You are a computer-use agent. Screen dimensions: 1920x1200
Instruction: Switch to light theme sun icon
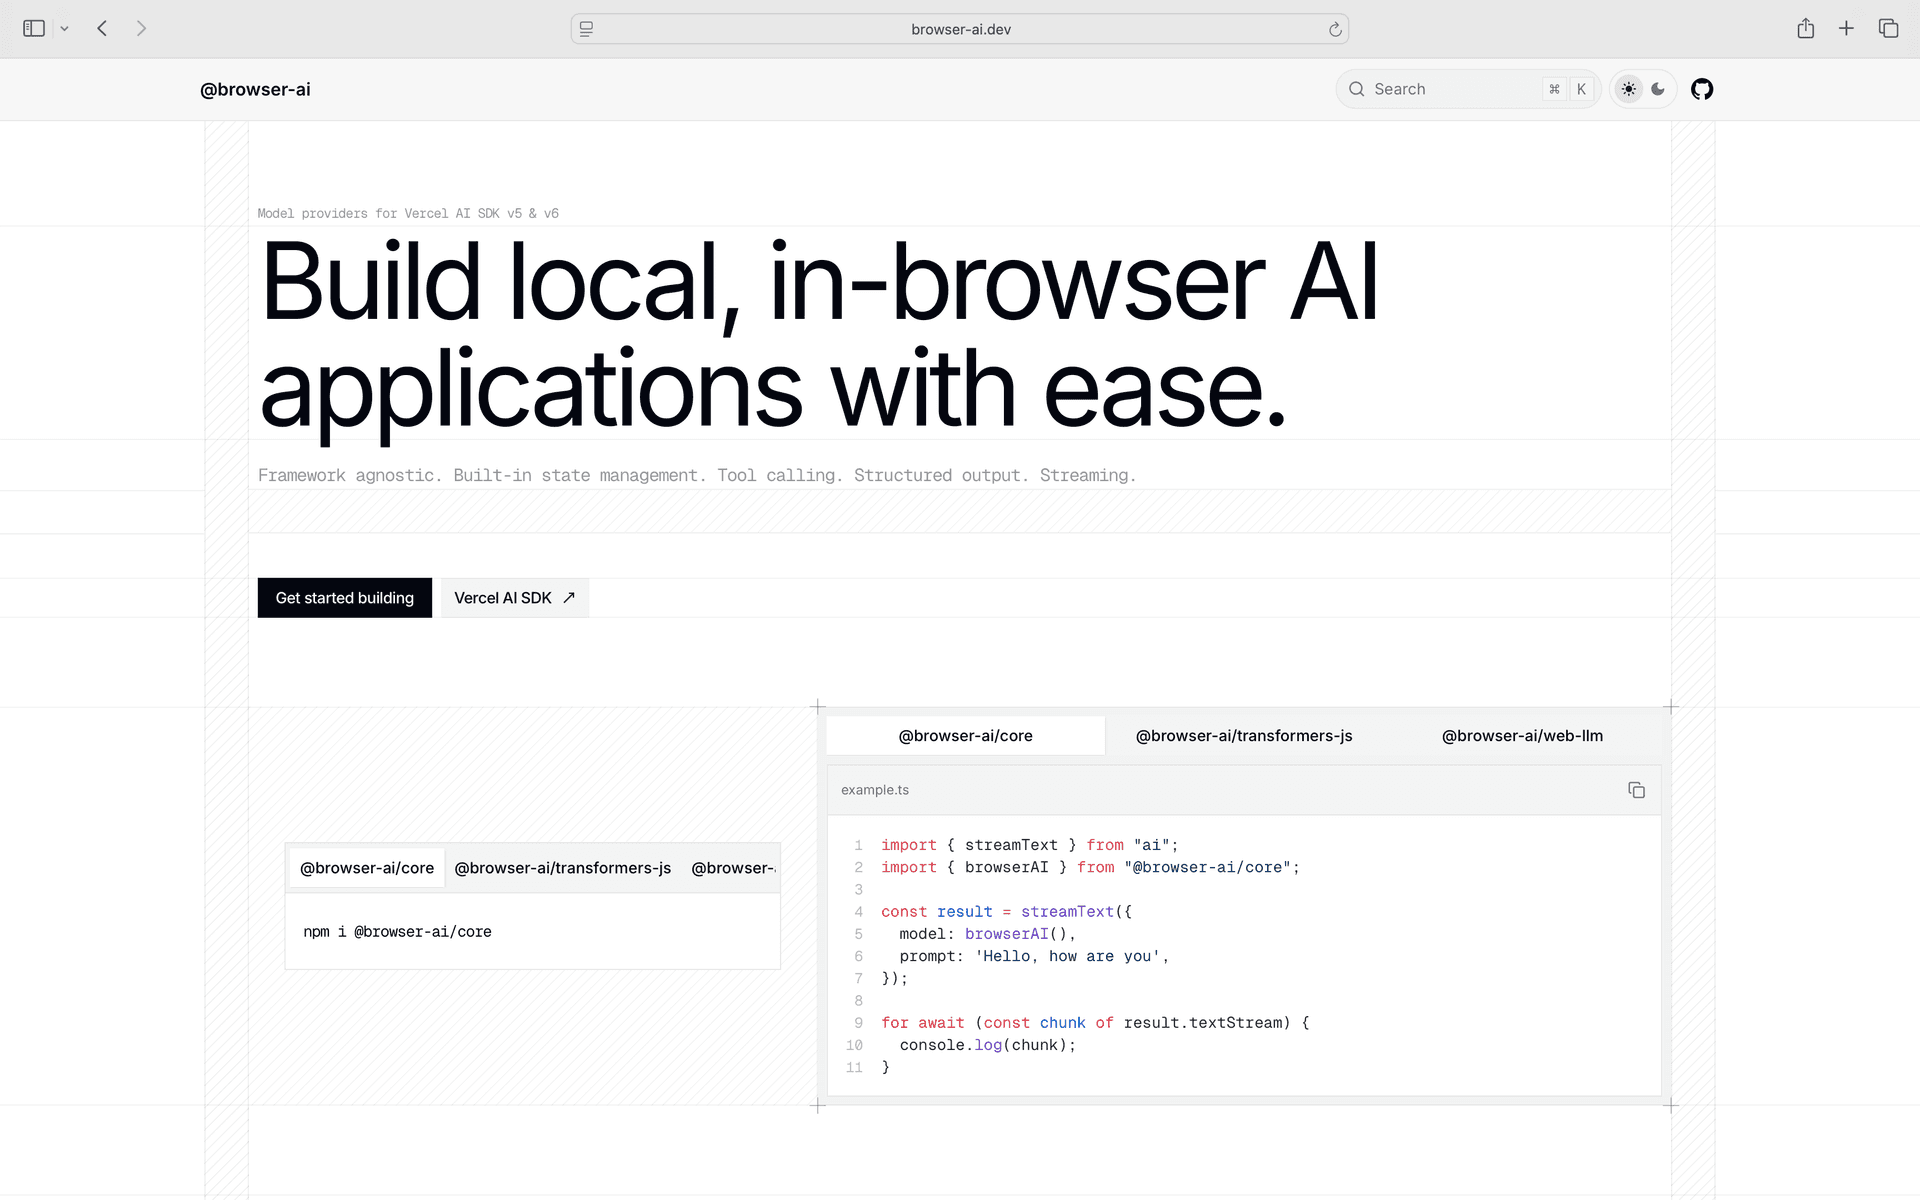[1629, 89]
